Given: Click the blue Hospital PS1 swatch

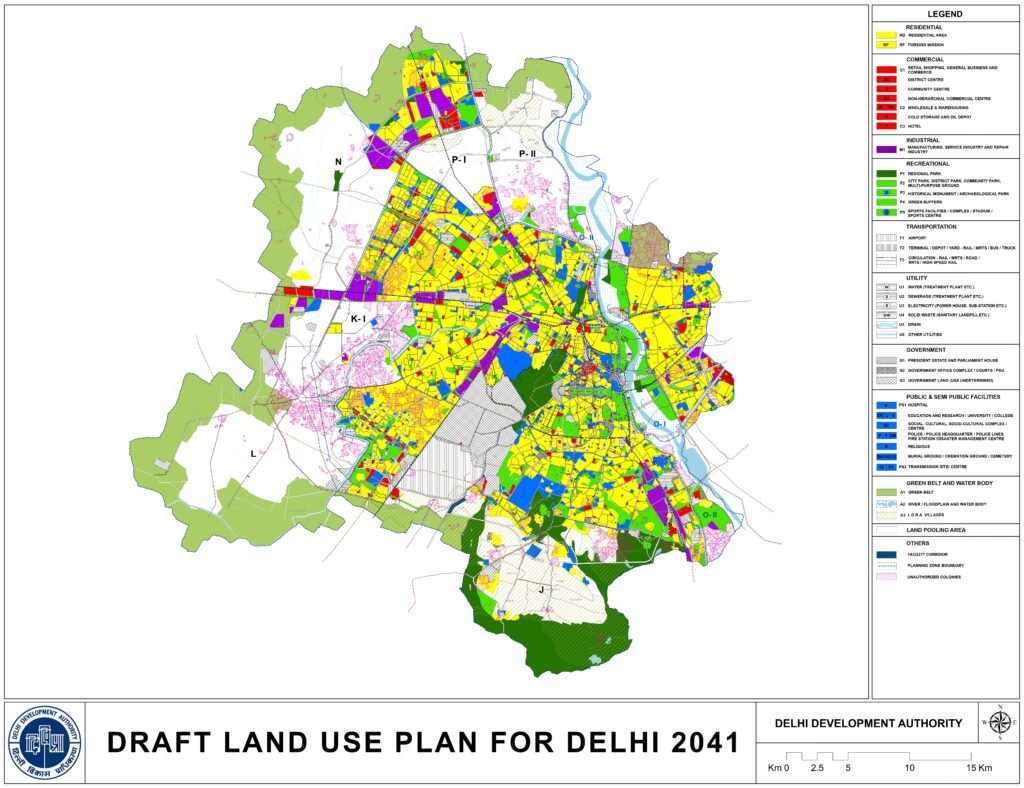Looking at the screenshot, I should 886,405.
